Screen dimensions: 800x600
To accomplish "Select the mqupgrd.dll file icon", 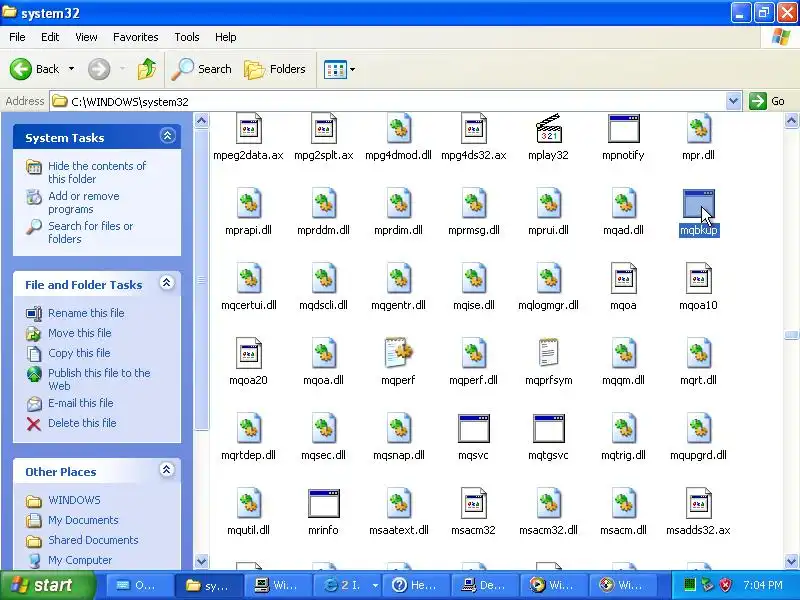I will coord(698,429).
